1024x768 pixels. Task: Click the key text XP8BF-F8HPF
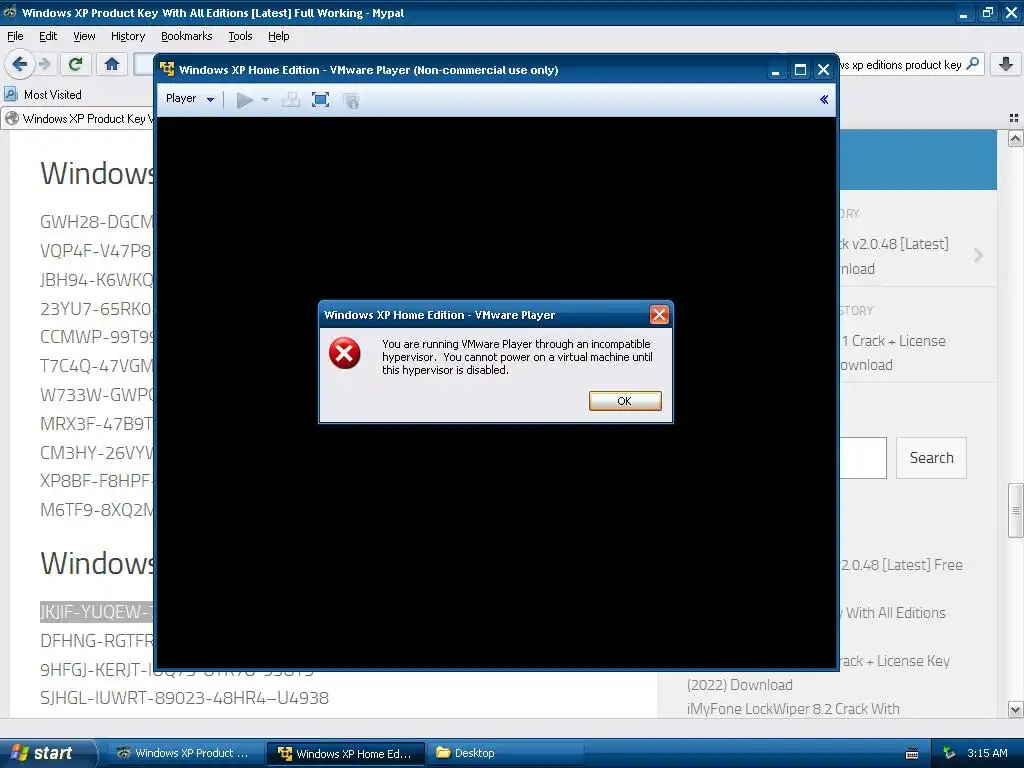tap(96, 481)
